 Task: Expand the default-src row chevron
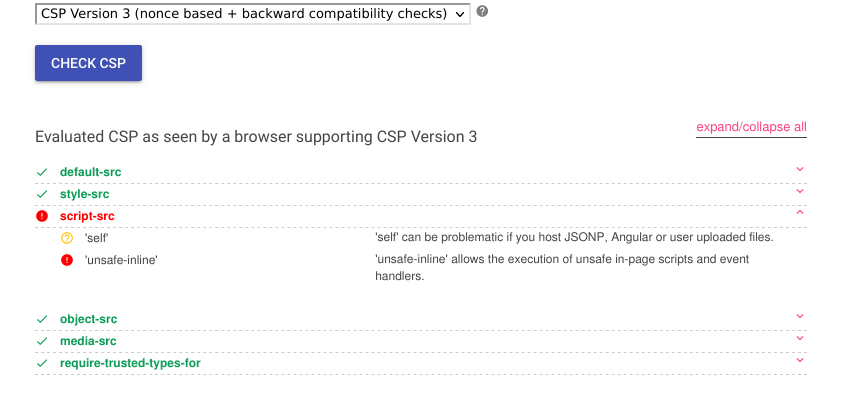tap(800, 170)
